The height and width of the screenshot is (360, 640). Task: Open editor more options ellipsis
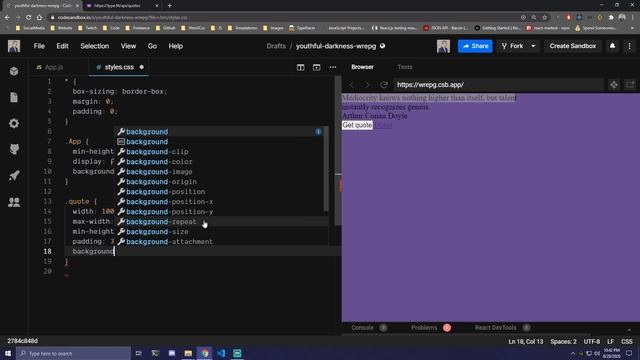tap(333, 67)
